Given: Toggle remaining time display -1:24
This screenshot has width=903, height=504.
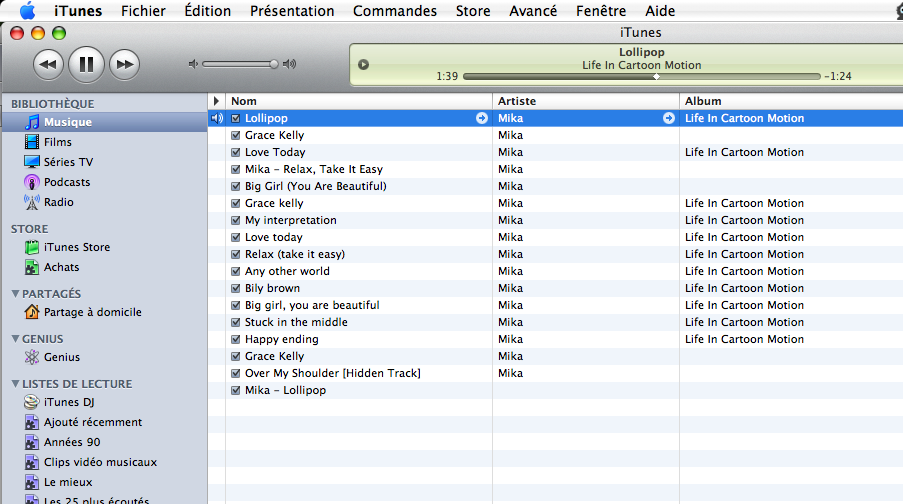Looking at the screenshot, I should (837, 76).
